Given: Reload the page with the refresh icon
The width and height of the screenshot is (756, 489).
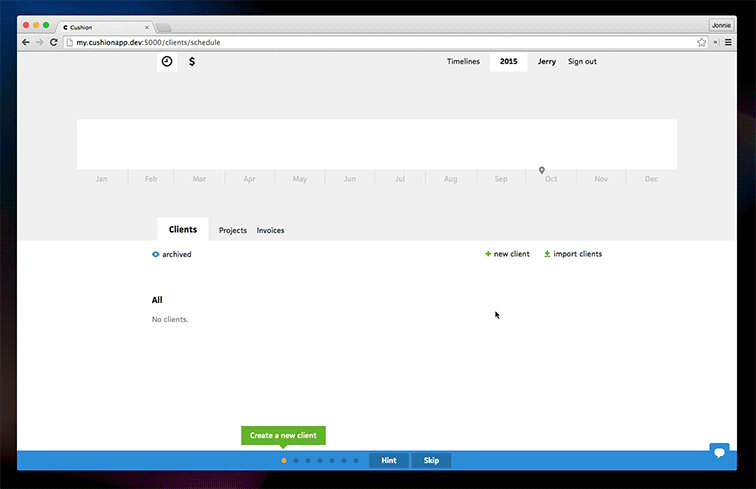Looking at the screenshot, I should tap(54, 42).
